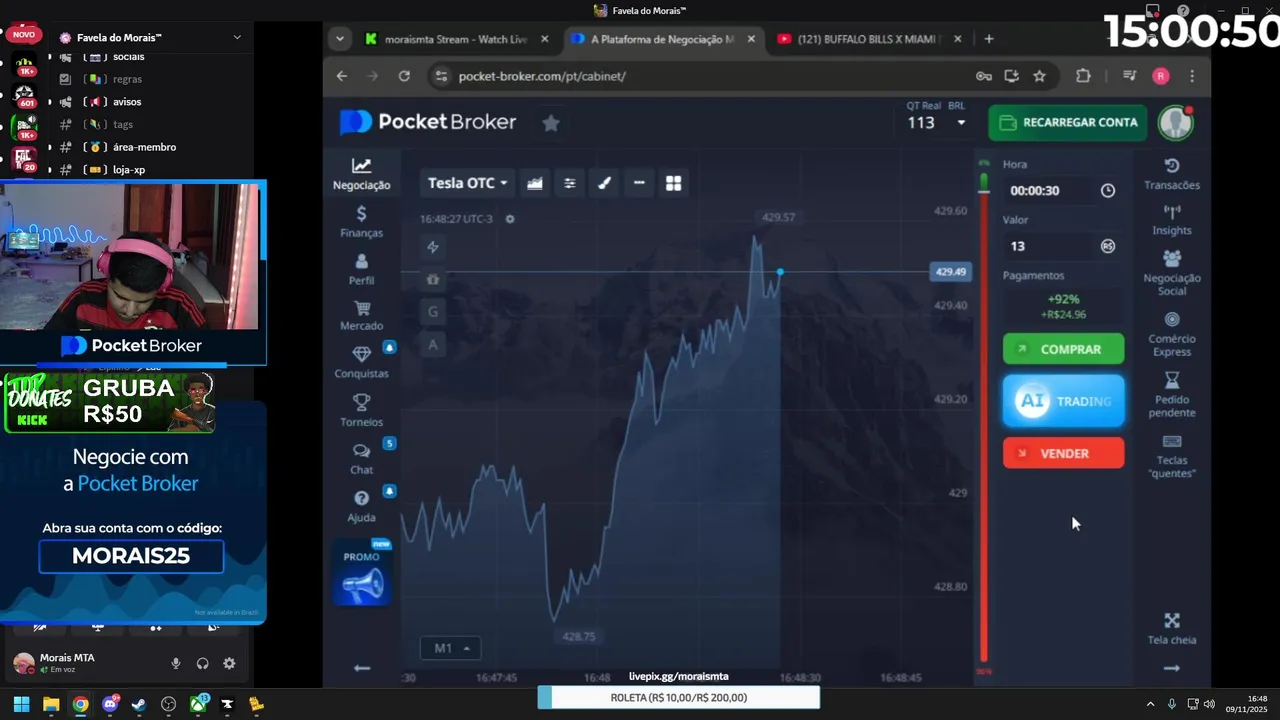The height and width of the screenshot is (720, 1280).
Task: Reload the page in Chrome
Action: pyautogui.click(x=404, y=76)
